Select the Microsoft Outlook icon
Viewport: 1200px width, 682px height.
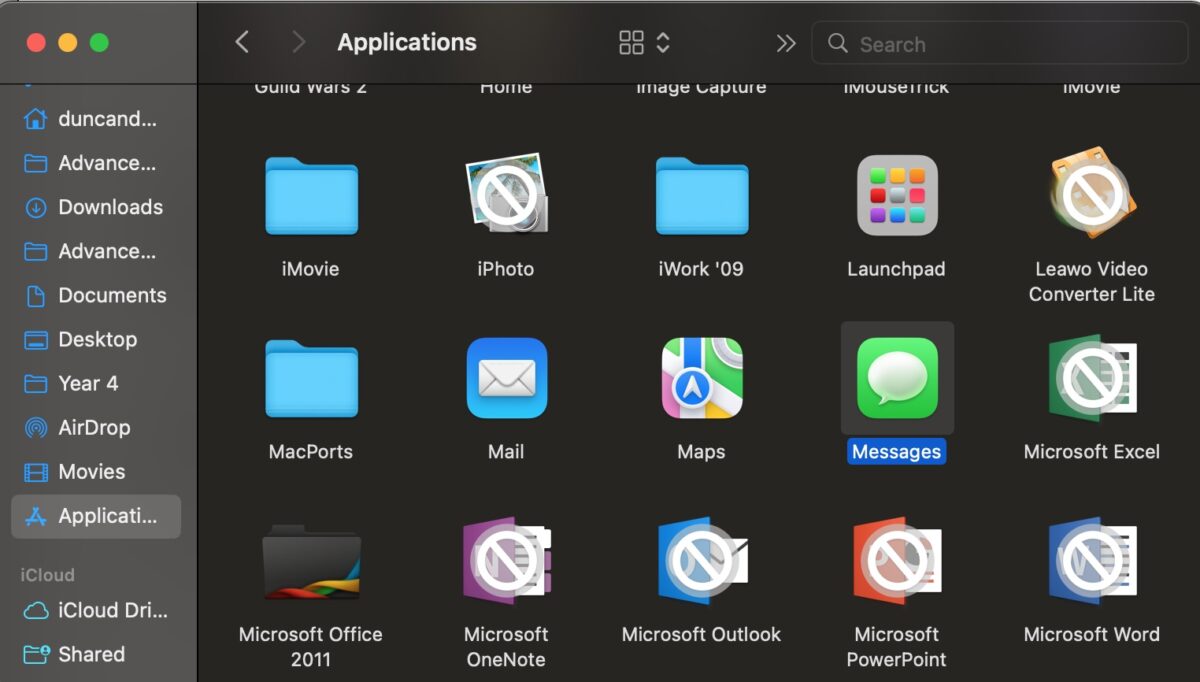(x=701, y=561)
